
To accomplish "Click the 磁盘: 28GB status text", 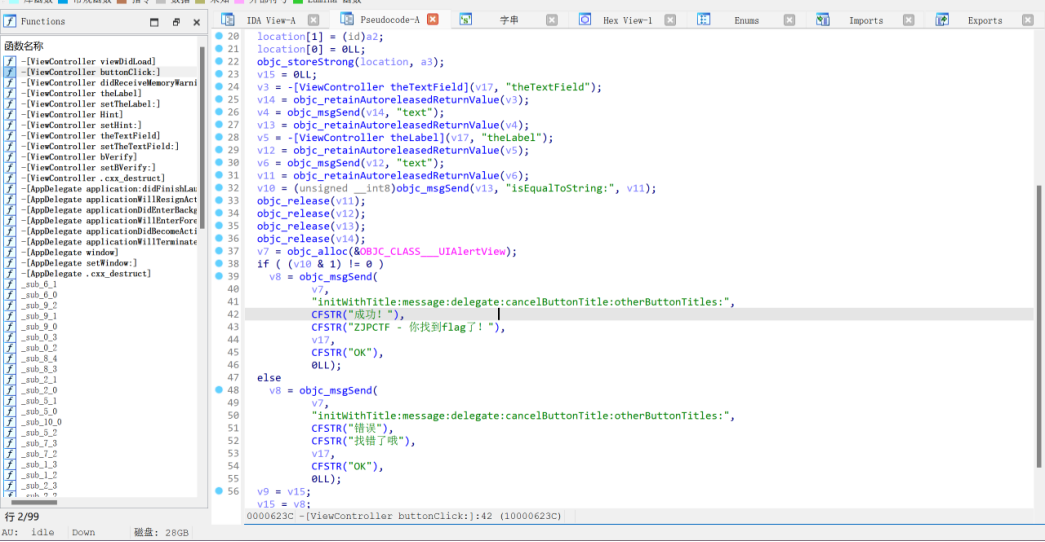I will 161,533.
